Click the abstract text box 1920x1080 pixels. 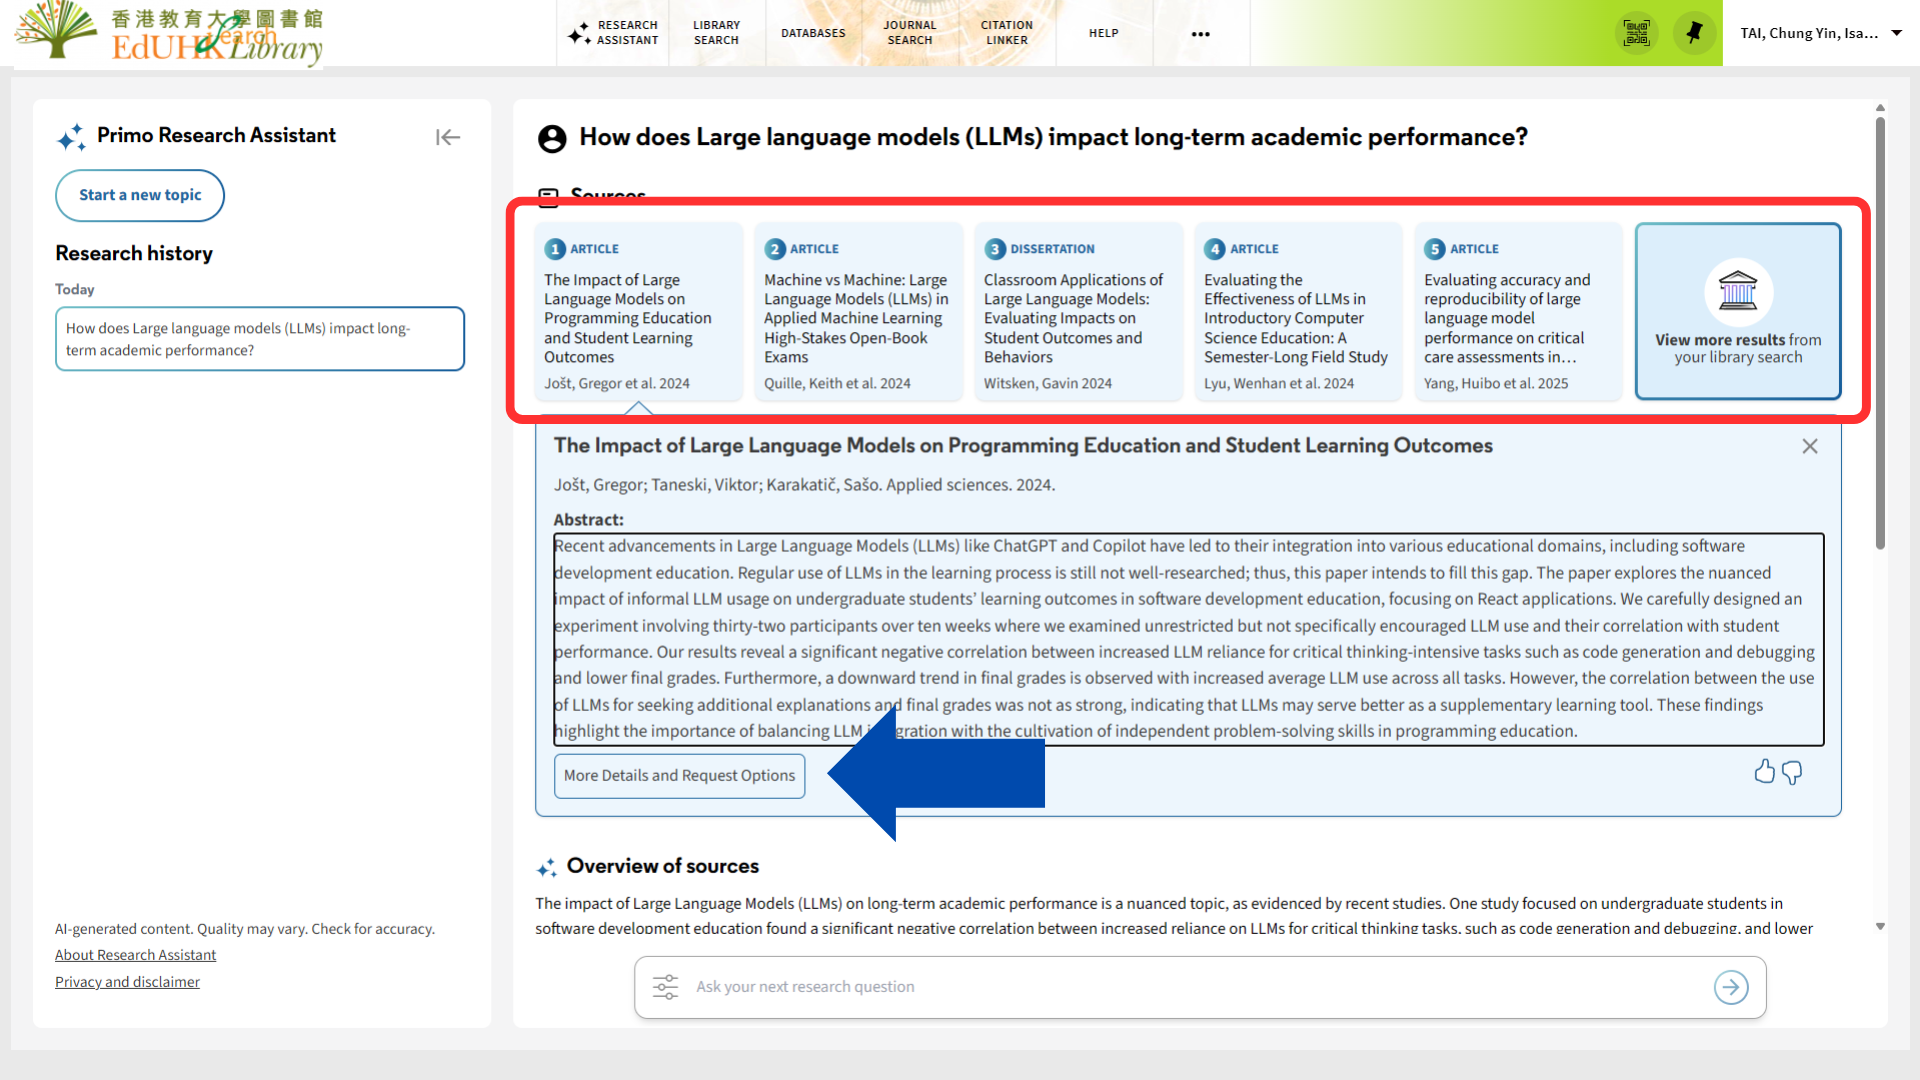1188,639
